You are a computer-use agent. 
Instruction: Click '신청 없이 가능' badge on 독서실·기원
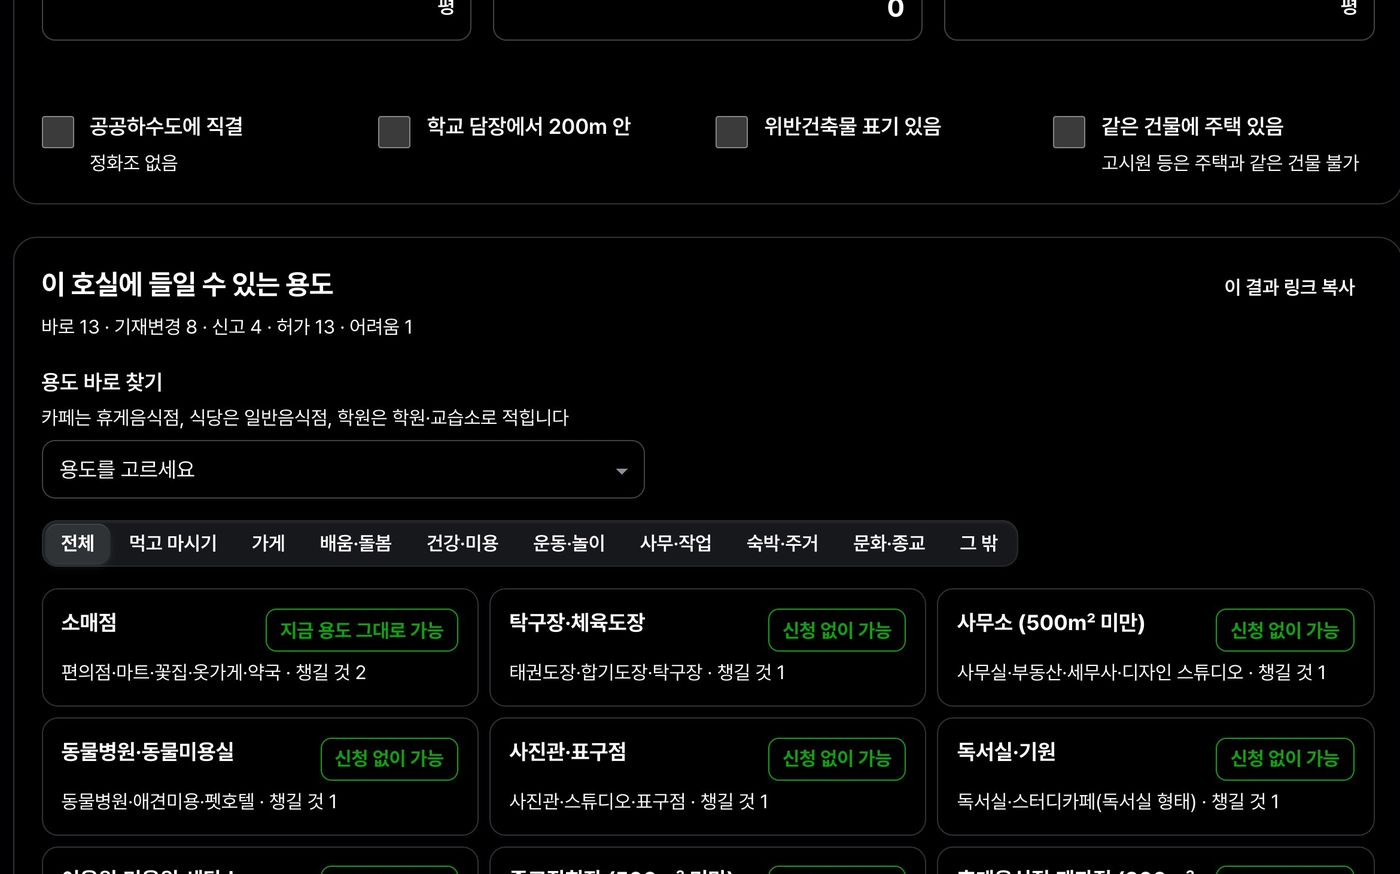click(x=1285, y=759)
